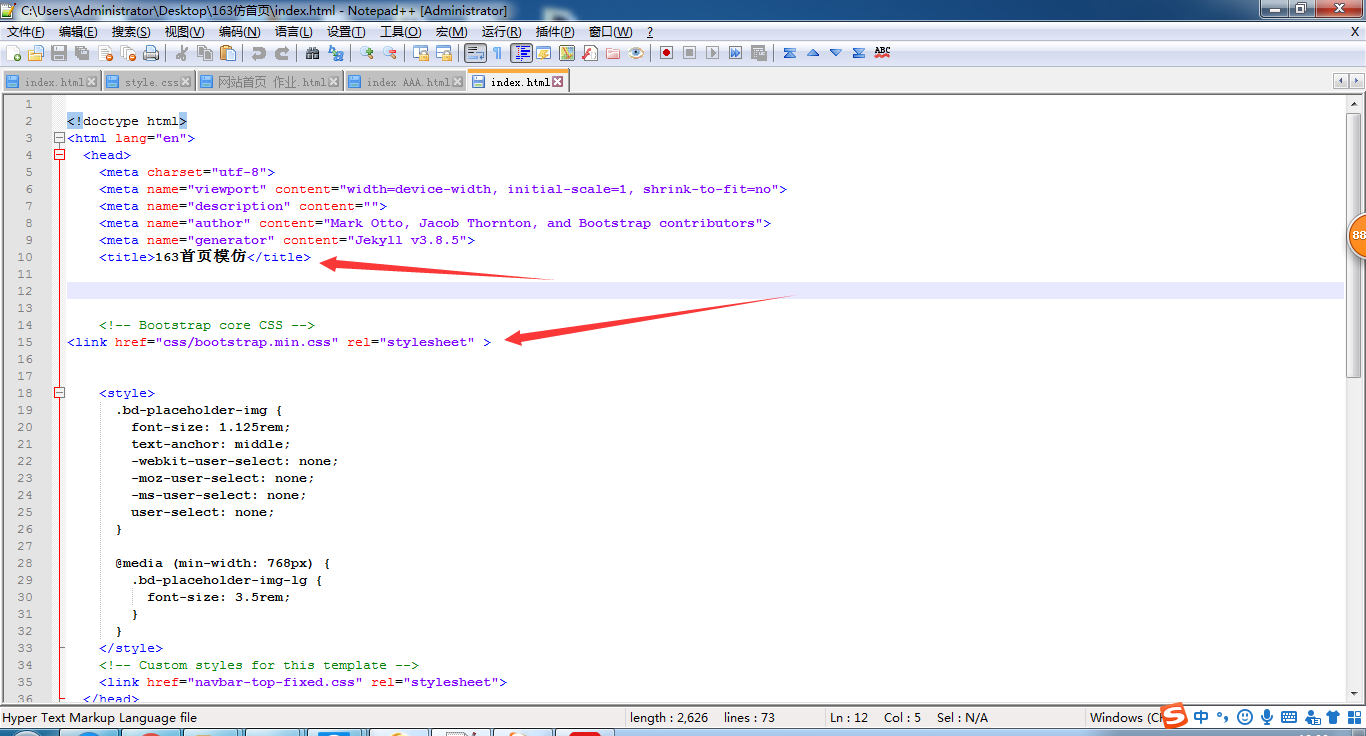Click the ABC spell check icon
The height and width of the screenshot is (736, 1366).
[x=882, y=52]
